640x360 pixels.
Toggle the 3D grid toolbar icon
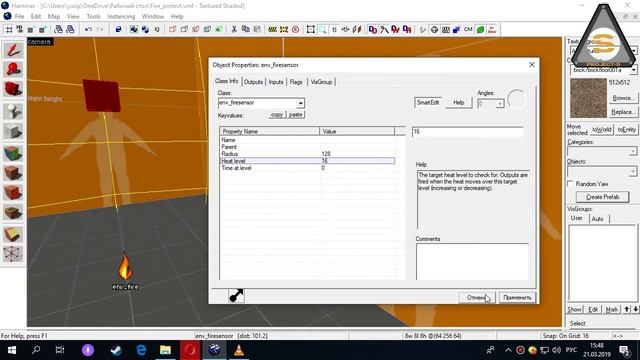[20, 29]
